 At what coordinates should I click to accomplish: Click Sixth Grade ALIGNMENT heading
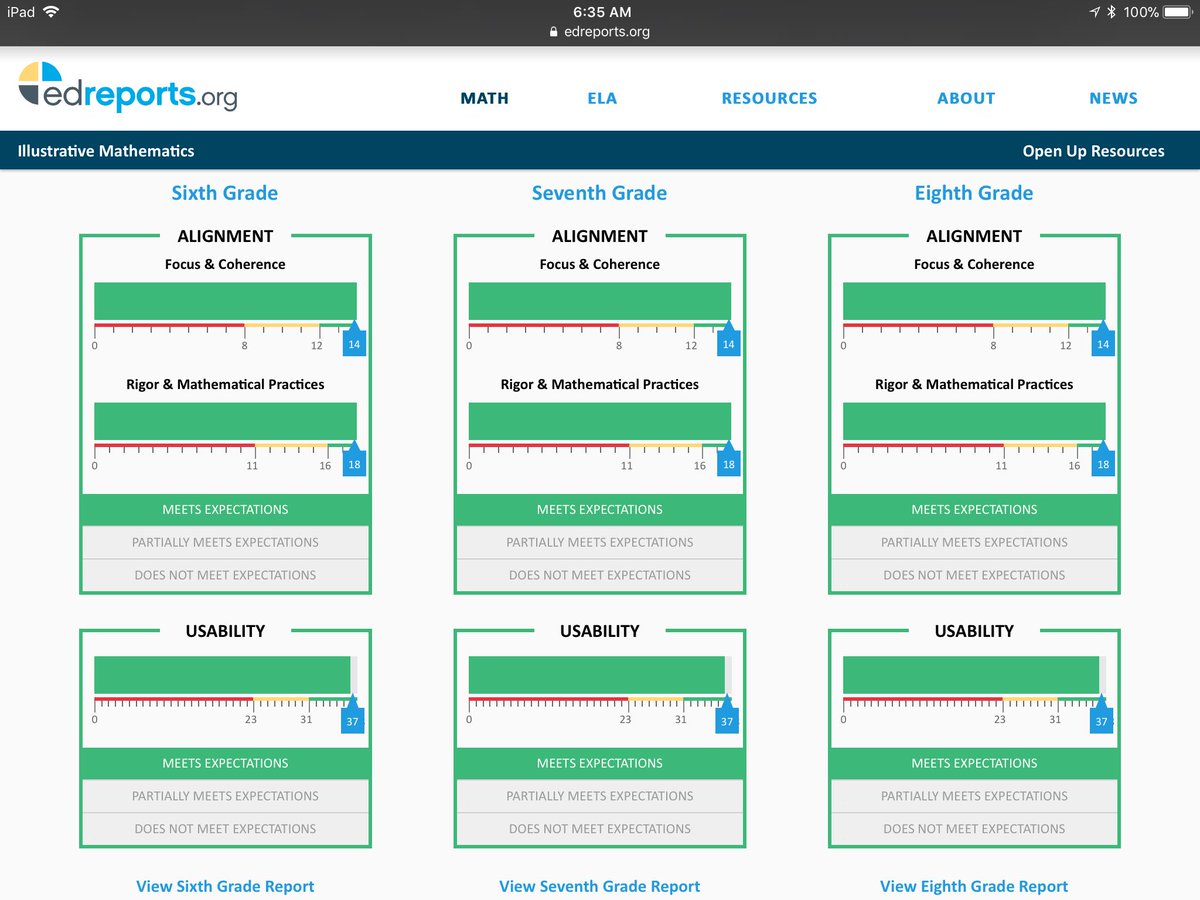[x=225, y=236]
